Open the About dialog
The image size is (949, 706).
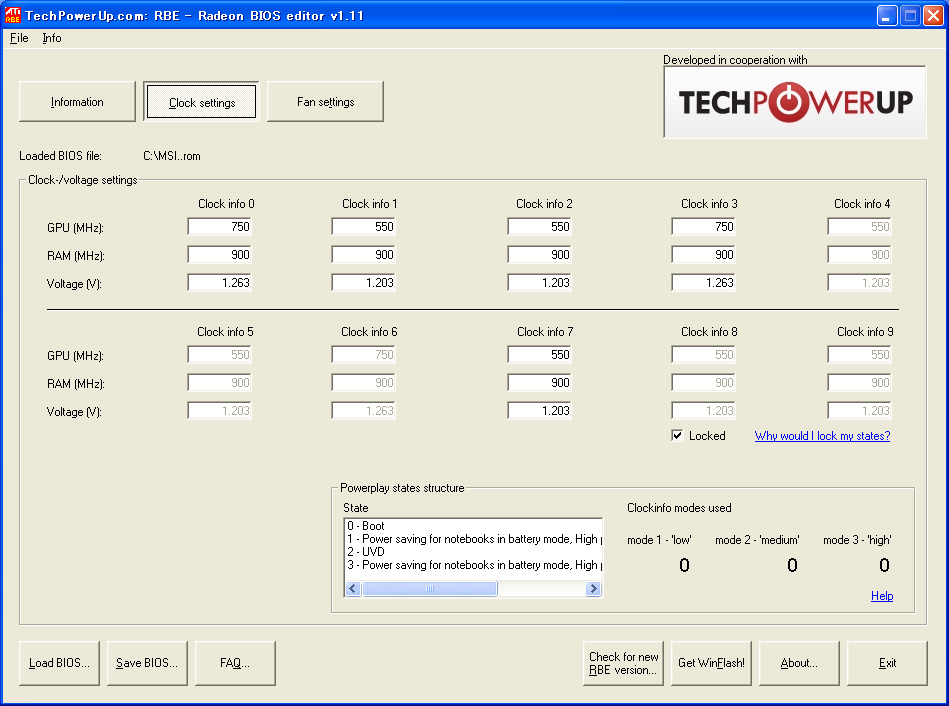799,663
